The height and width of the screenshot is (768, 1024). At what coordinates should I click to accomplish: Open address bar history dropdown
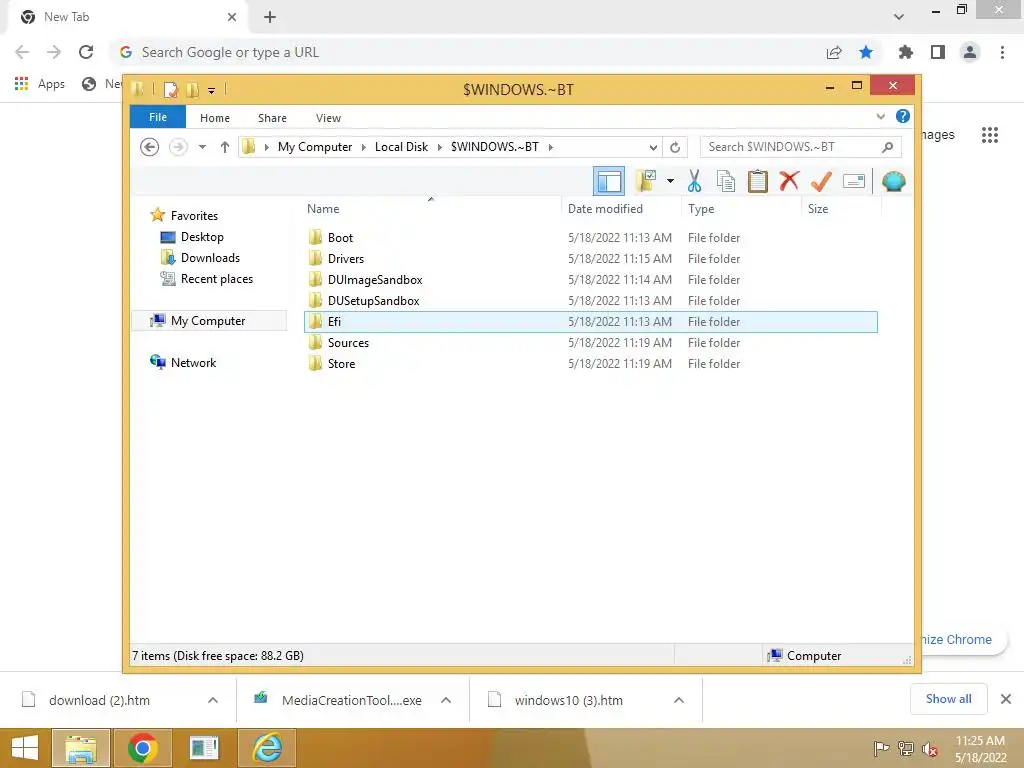(x=652, y=147)
